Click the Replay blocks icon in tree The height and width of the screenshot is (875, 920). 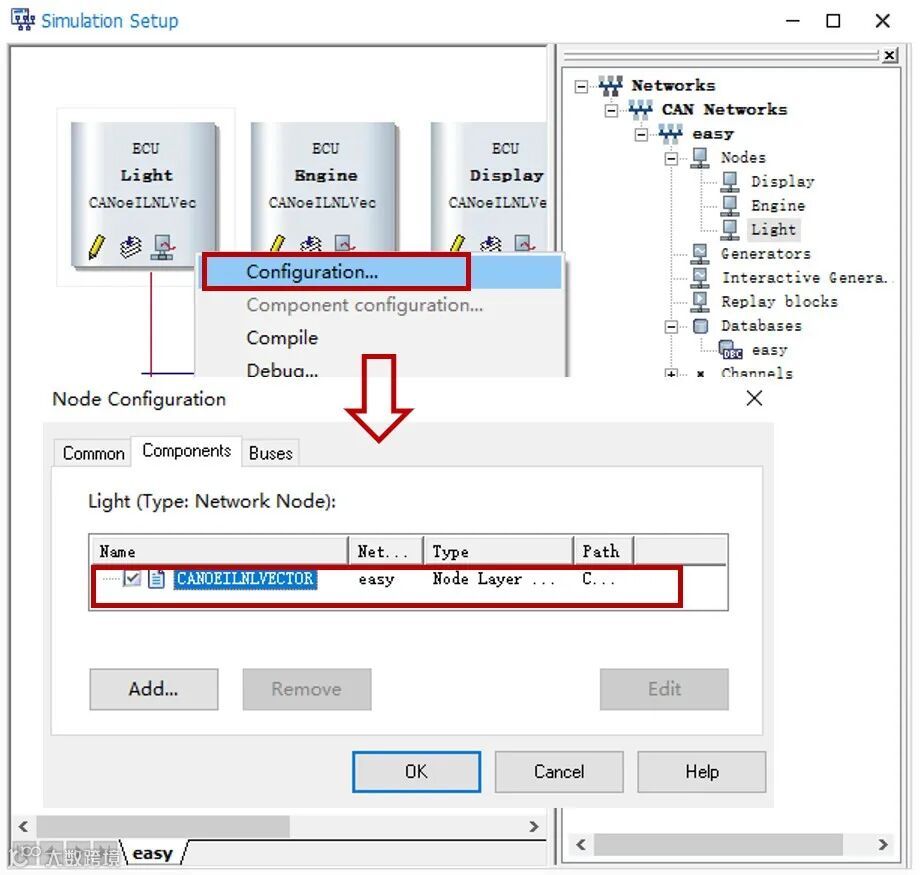700,302
